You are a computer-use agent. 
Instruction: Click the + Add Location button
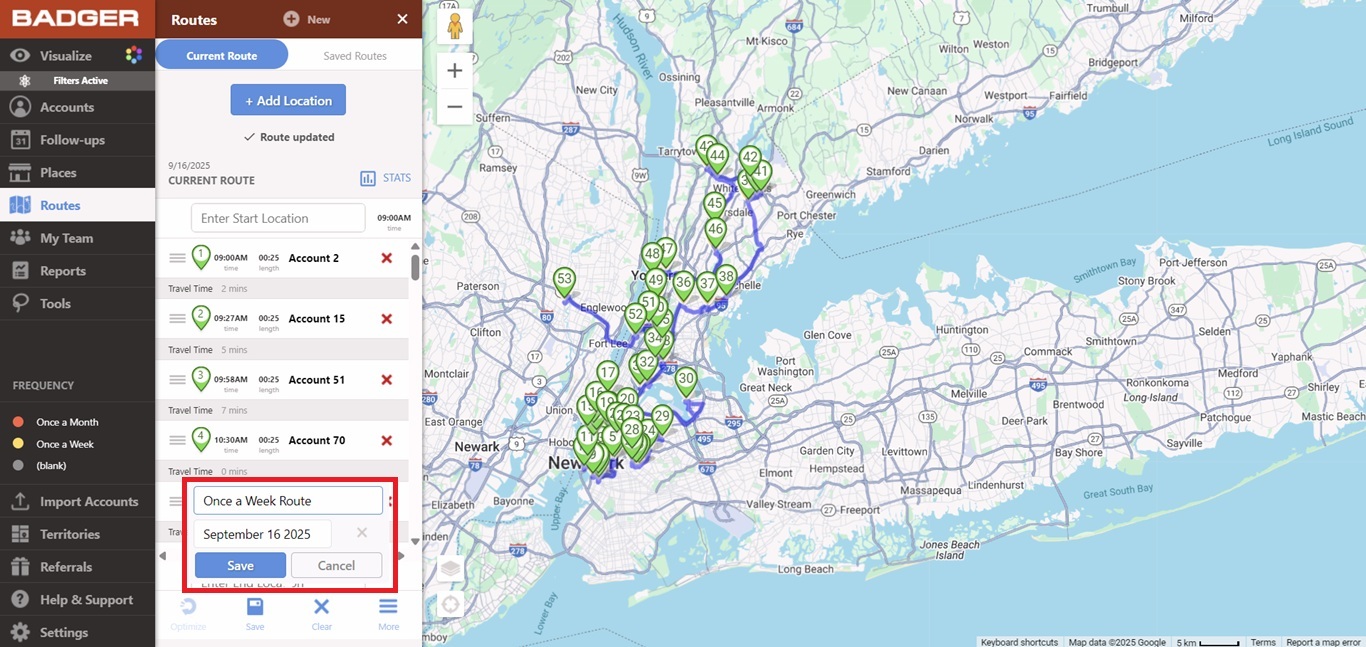[x=288, y=100]
